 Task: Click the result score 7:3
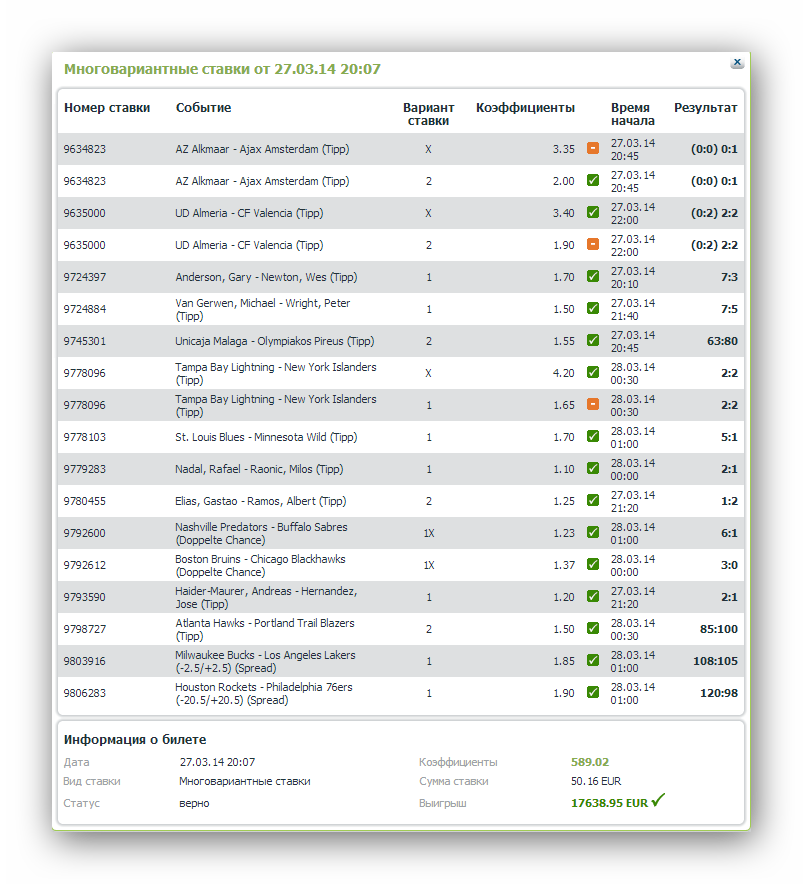coord(730,277)
